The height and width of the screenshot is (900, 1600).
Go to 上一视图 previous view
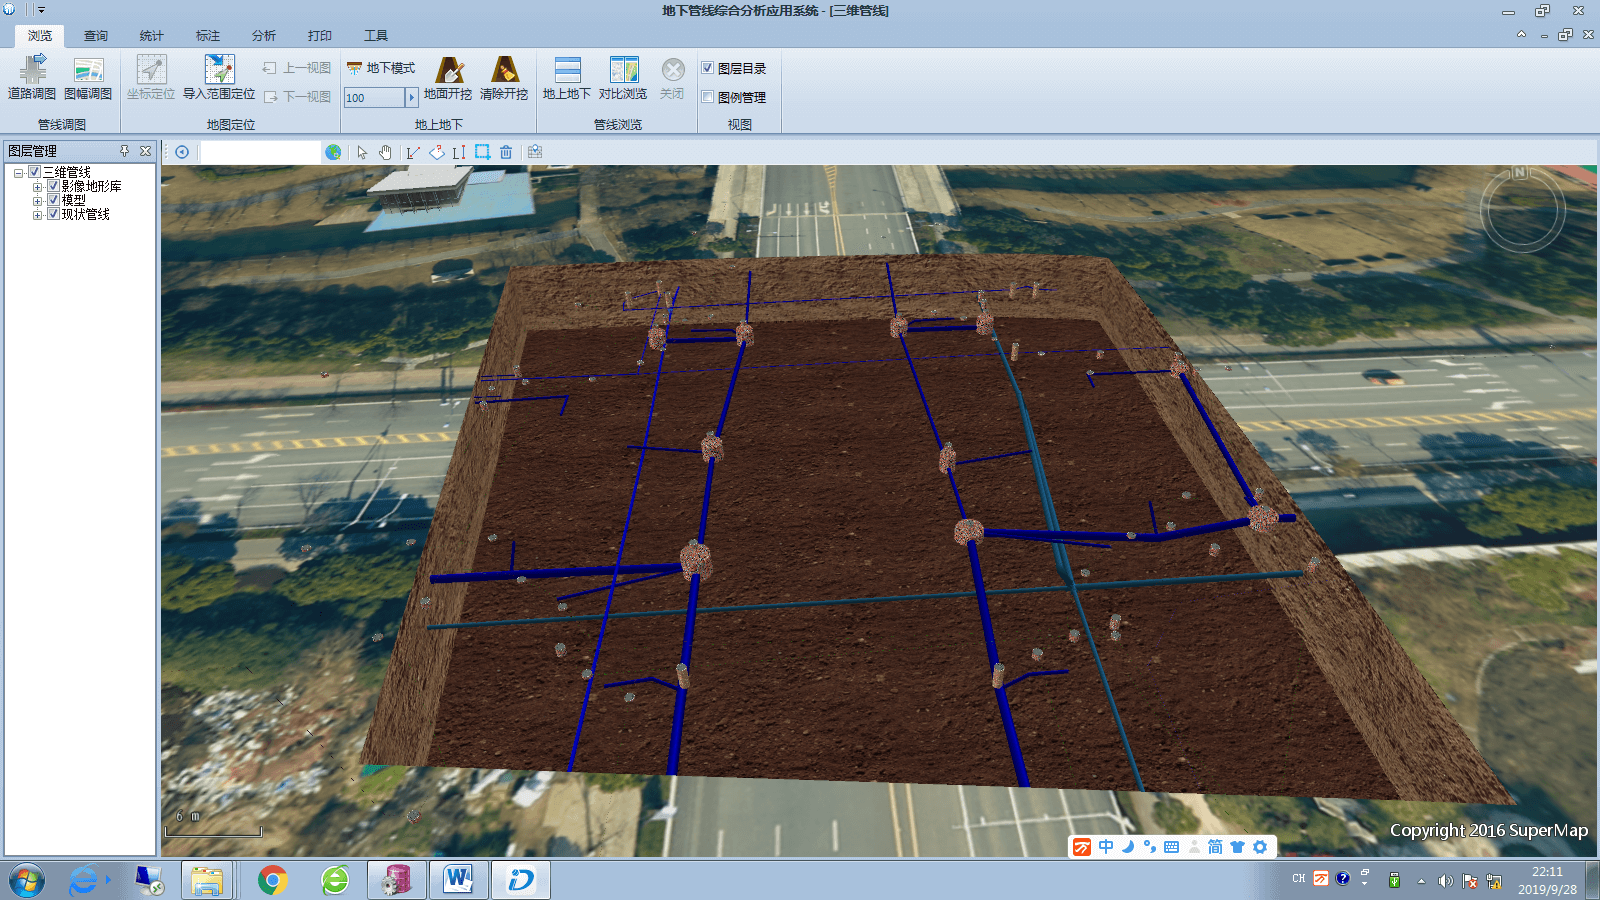(x=297, y=68)
